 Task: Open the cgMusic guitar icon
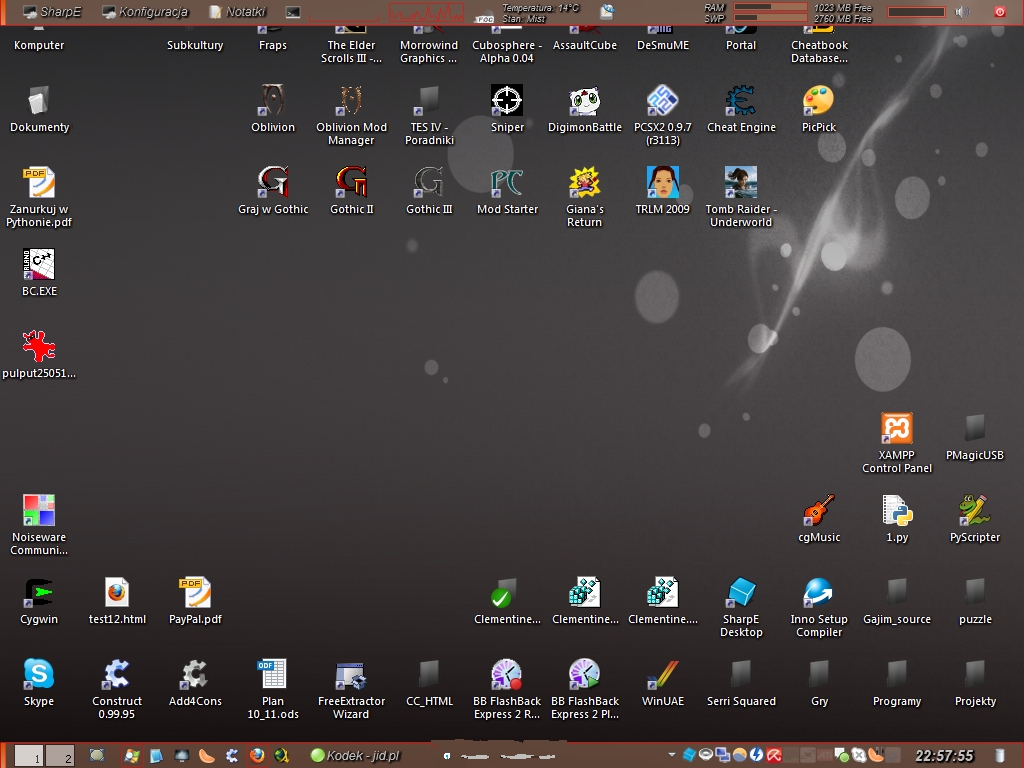pos(819,511)
